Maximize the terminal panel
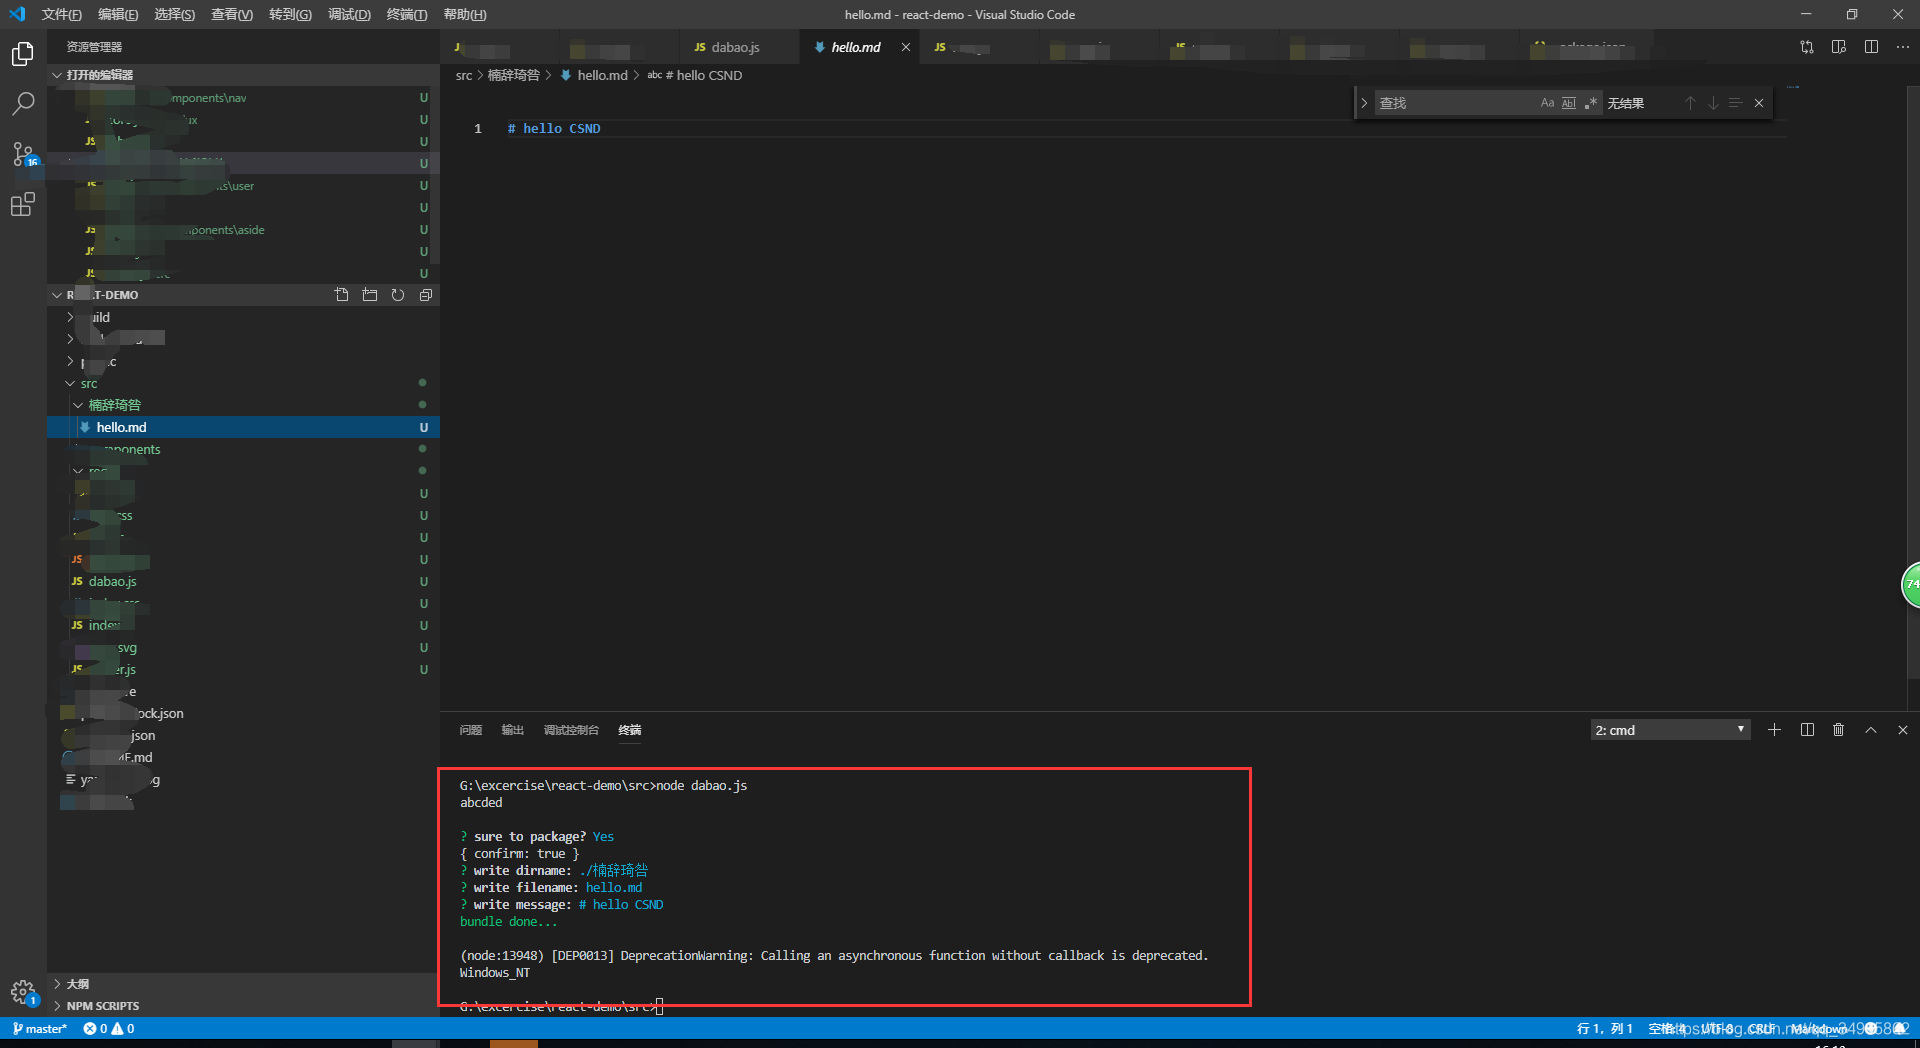This screenshot has width=1920, height=1048. [x=1871, y=730]
